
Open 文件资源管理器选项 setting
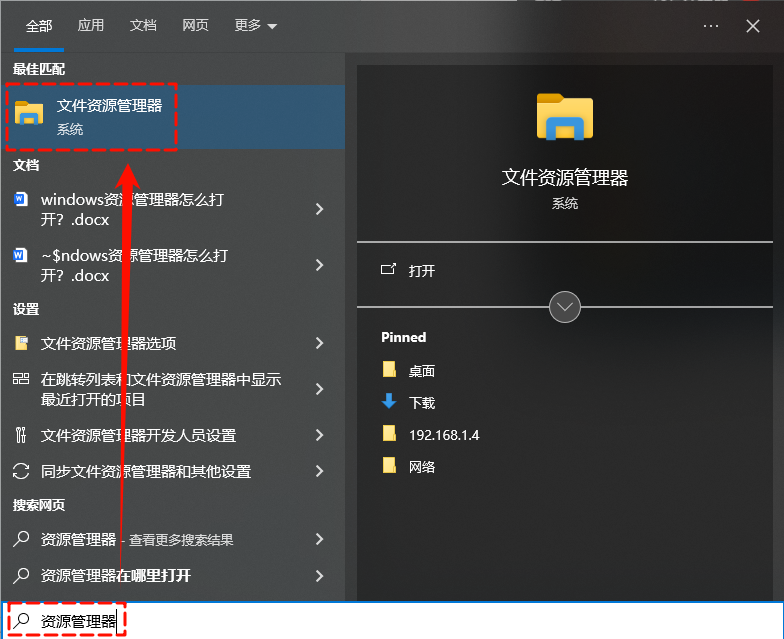tap(174, 343)
